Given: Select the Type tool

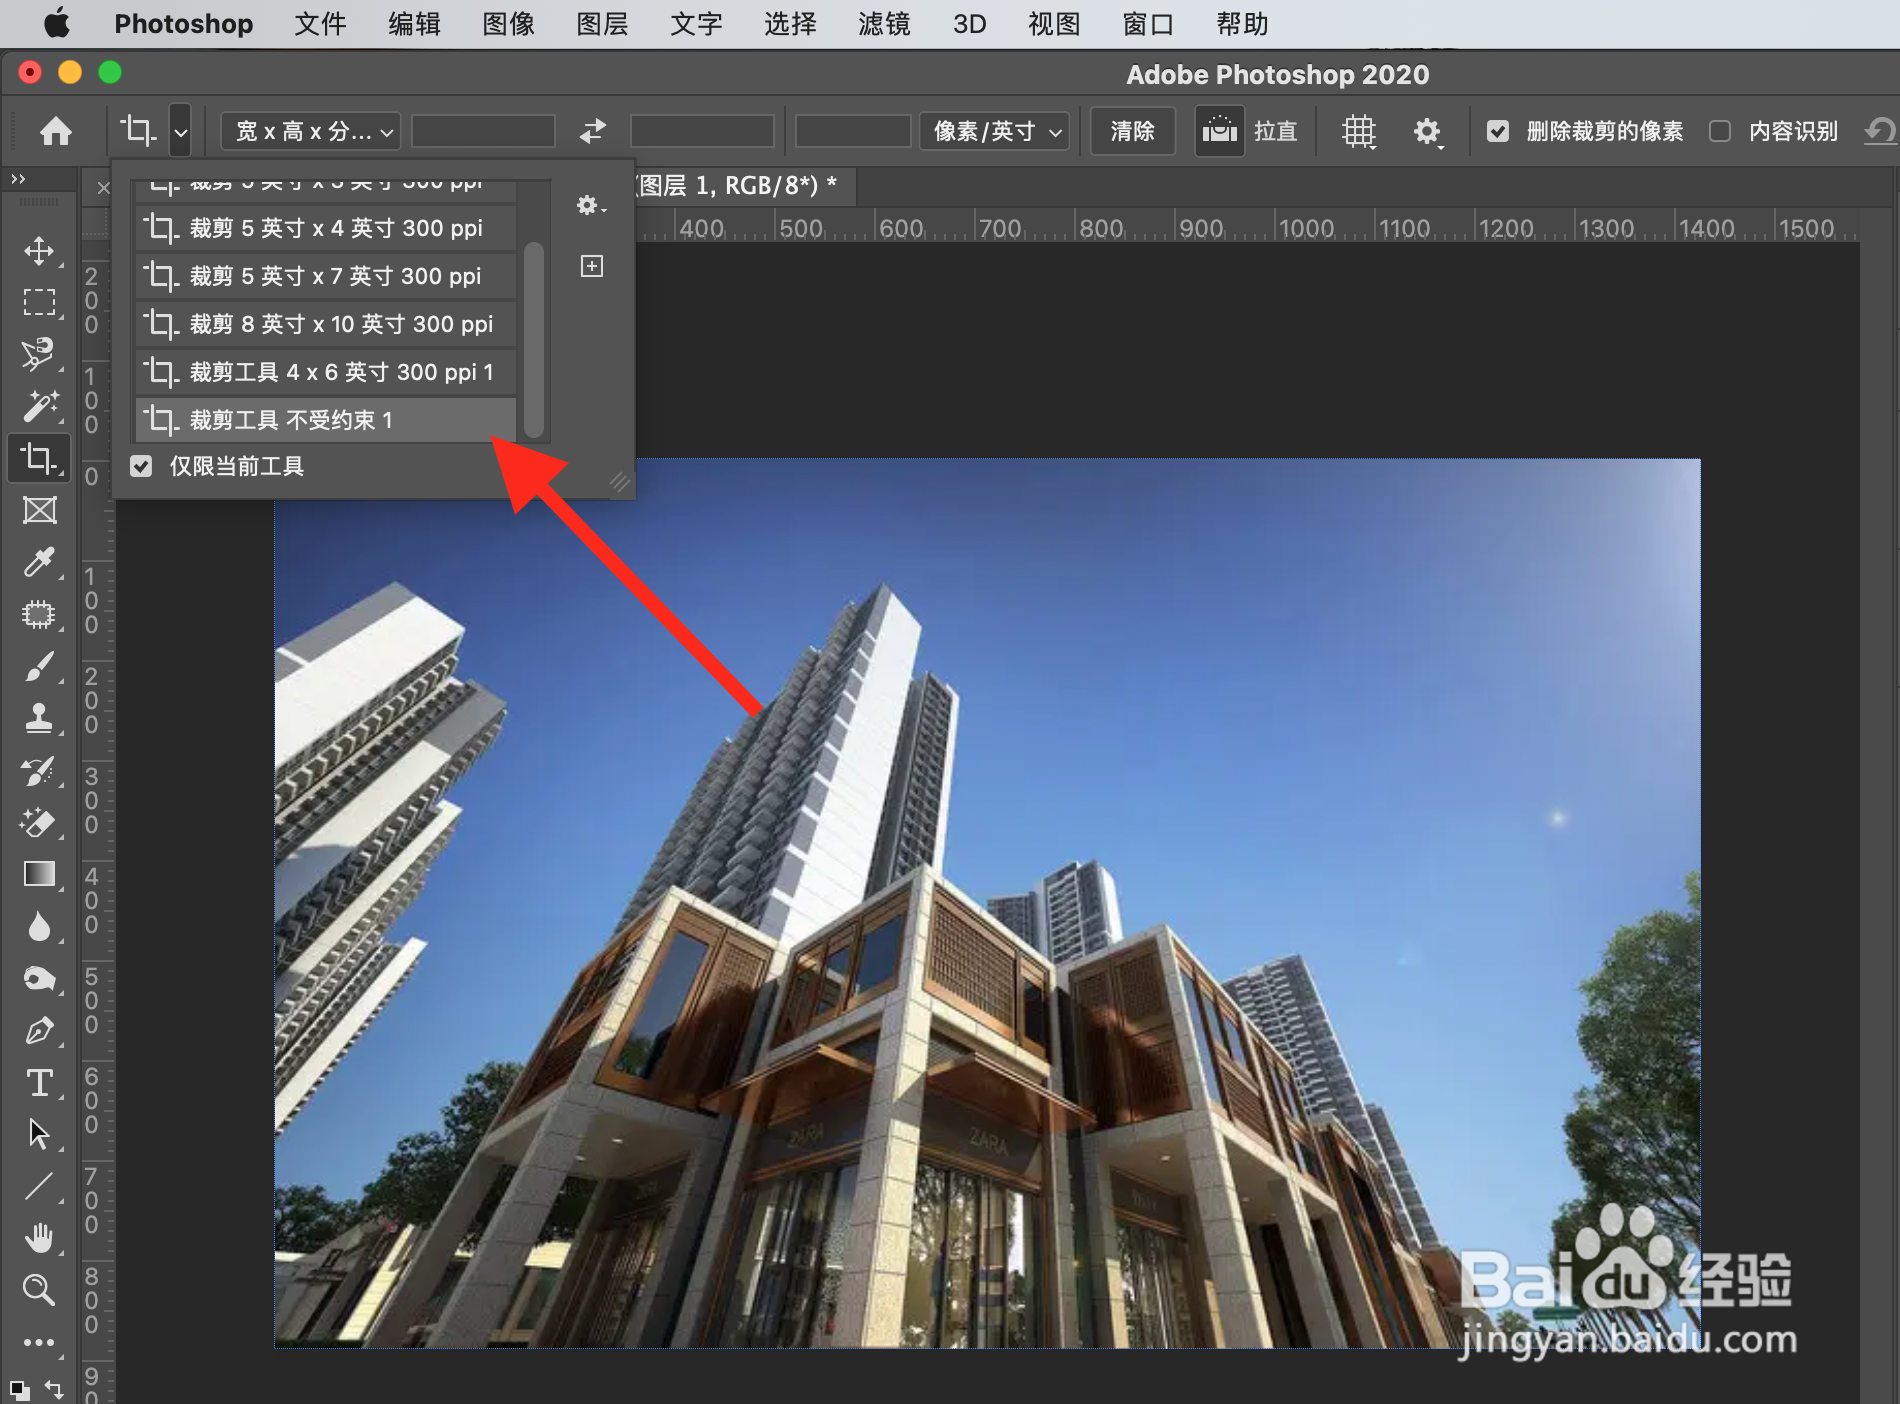Looking at the screenshot, I should (39, 1082).
